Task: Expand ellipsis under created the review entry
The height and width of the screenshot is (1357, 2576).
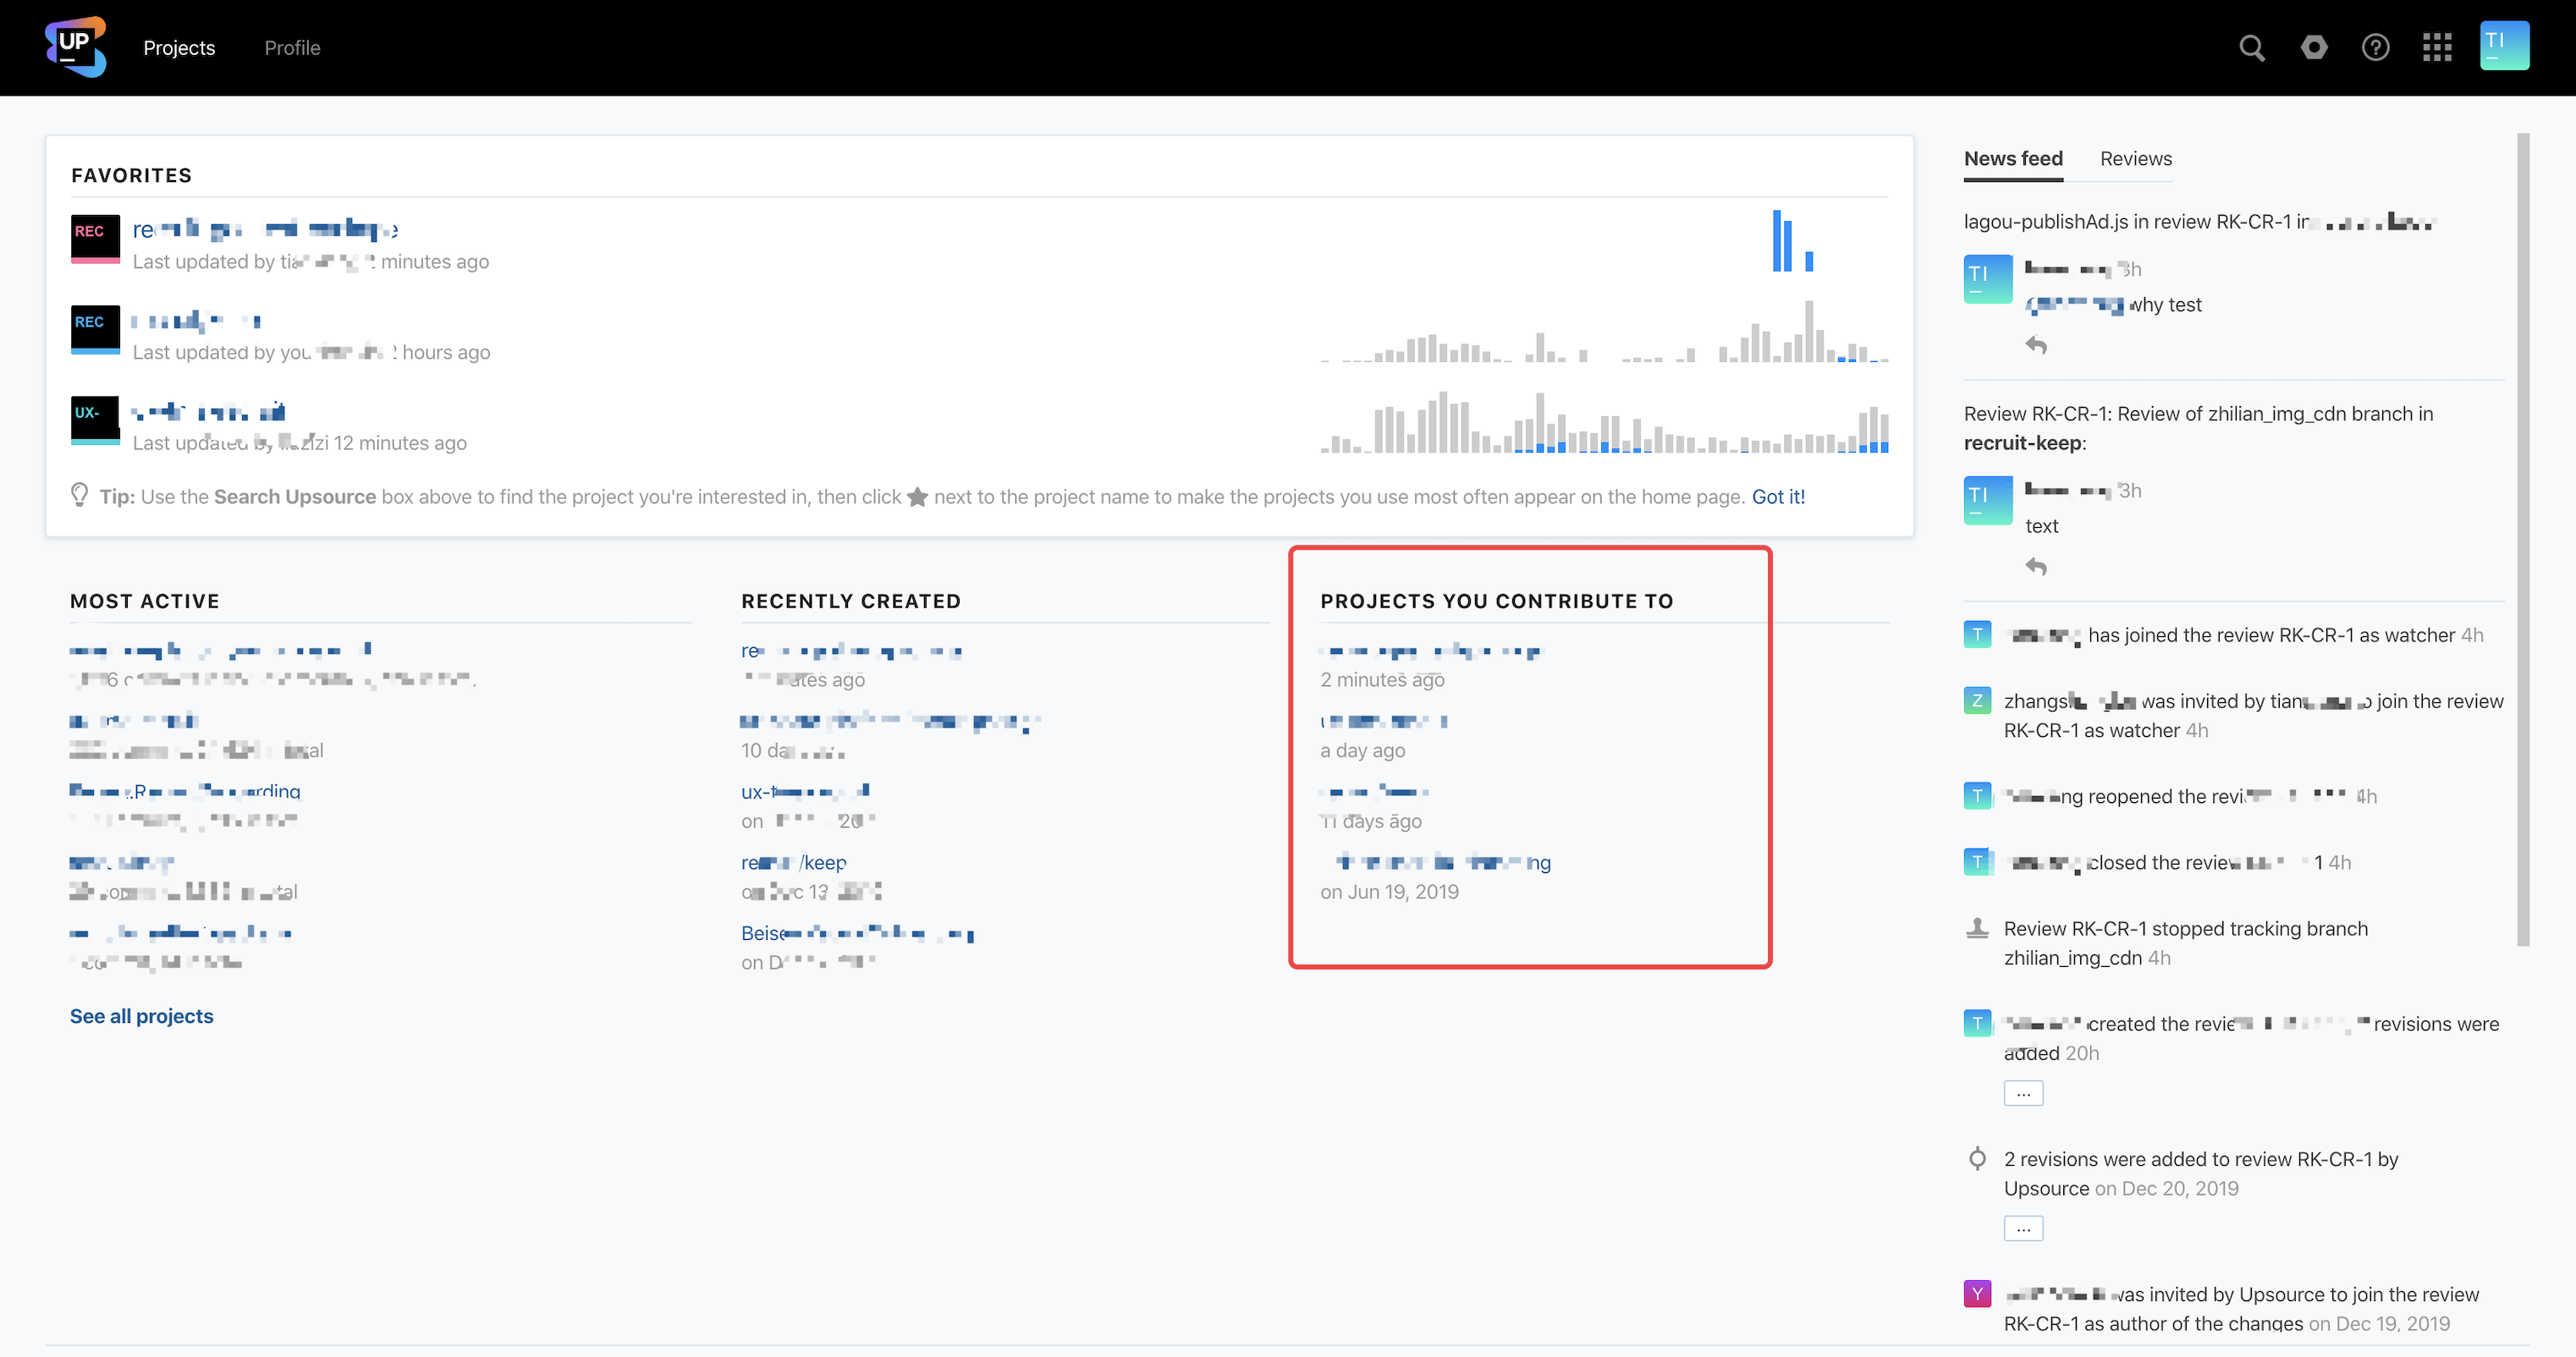Action: coord(2023,1094)
